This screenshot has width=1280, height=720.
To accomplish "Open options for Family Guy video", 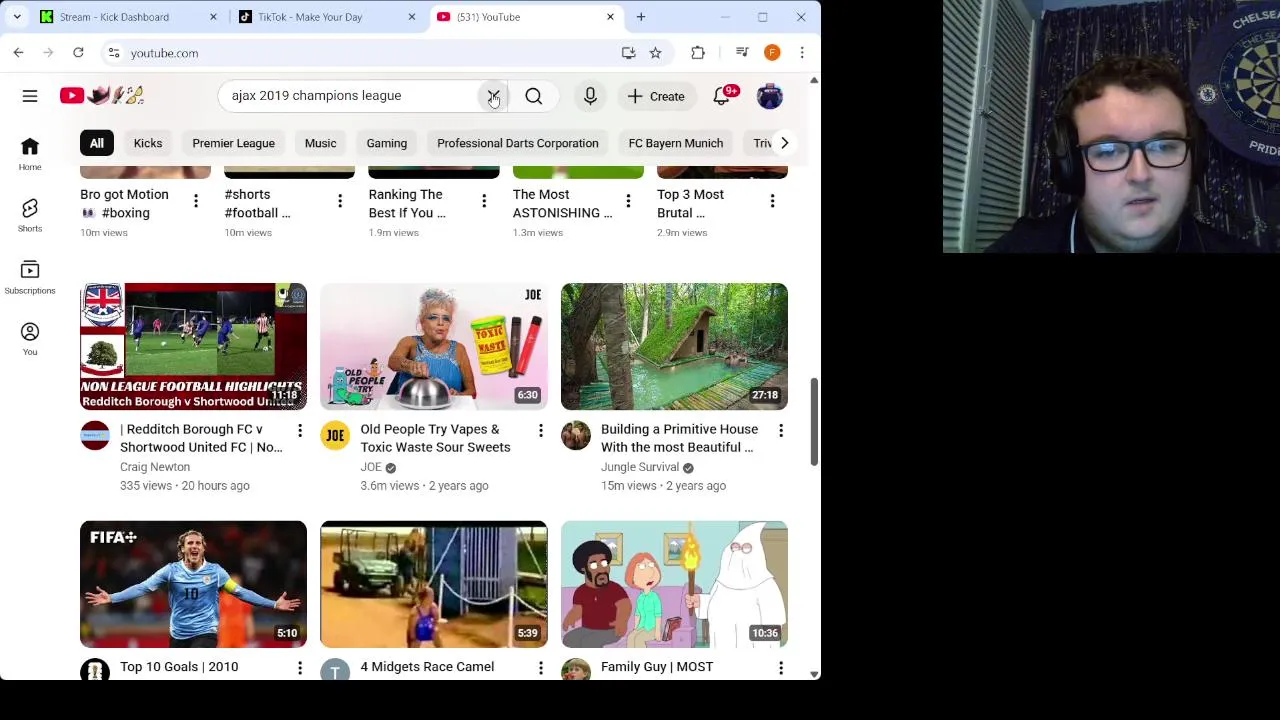I will [x=781, y=667].
